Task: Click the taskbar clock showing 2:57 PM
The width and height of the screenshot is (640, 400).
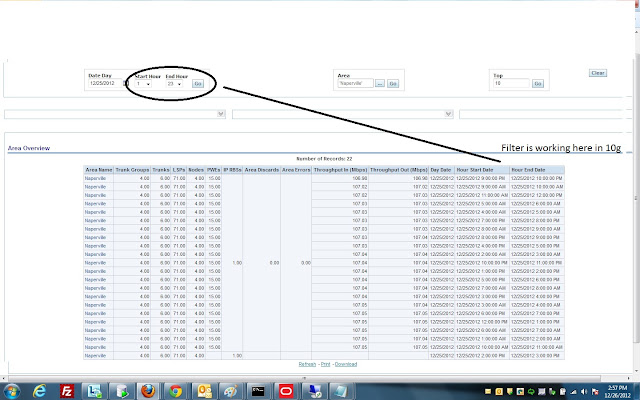Action: [619, 391]
